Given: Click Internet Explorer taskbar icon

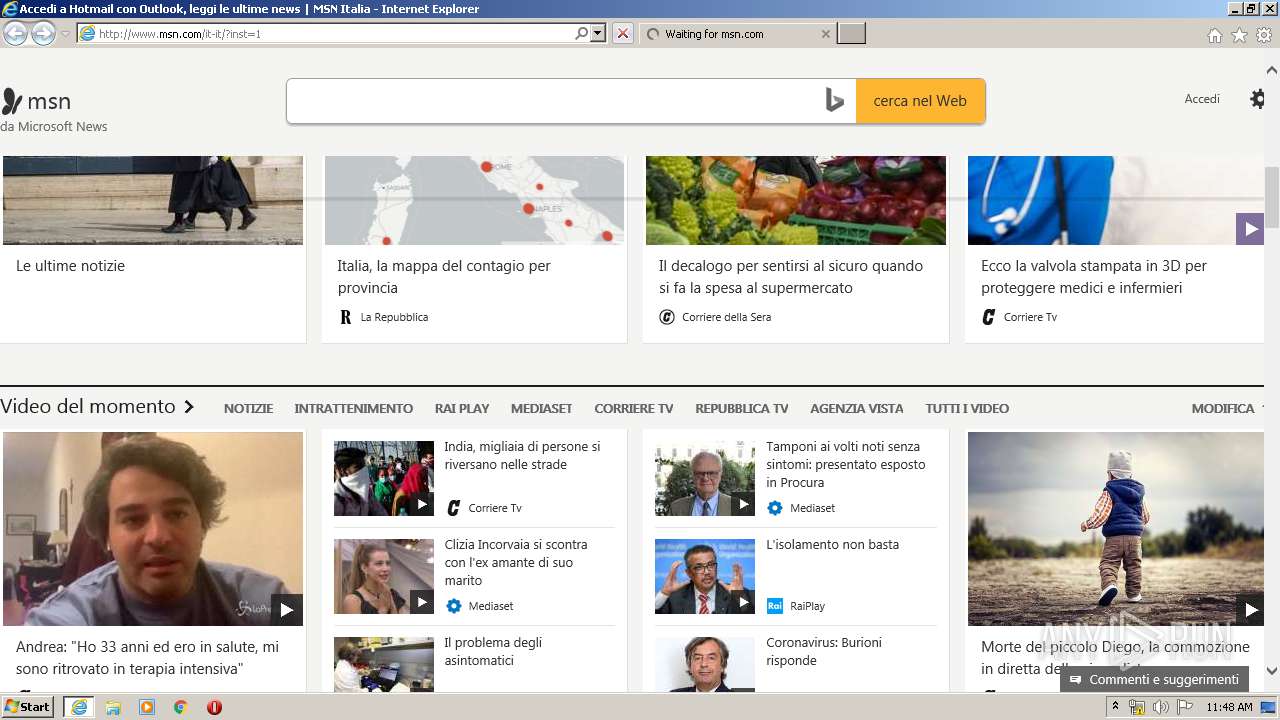Looking at the screenshot, I should click(x=79, y=707).
